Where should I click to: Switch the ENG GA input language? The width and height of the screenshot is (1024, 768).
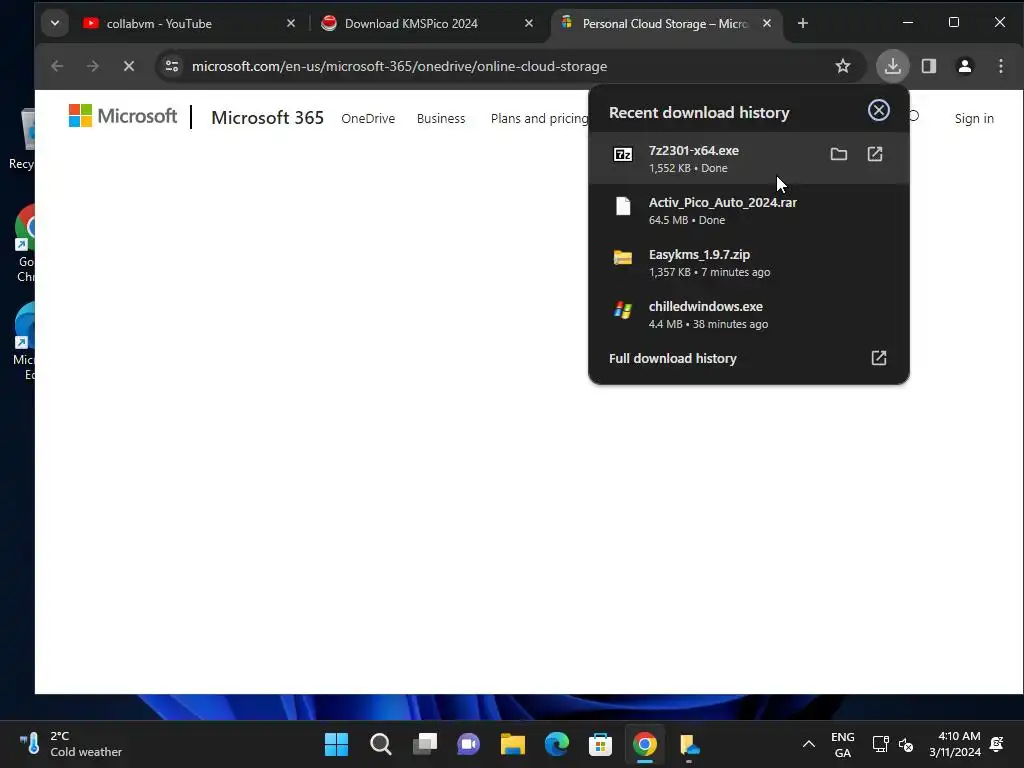pyautogui.click(x=842, y=744)
